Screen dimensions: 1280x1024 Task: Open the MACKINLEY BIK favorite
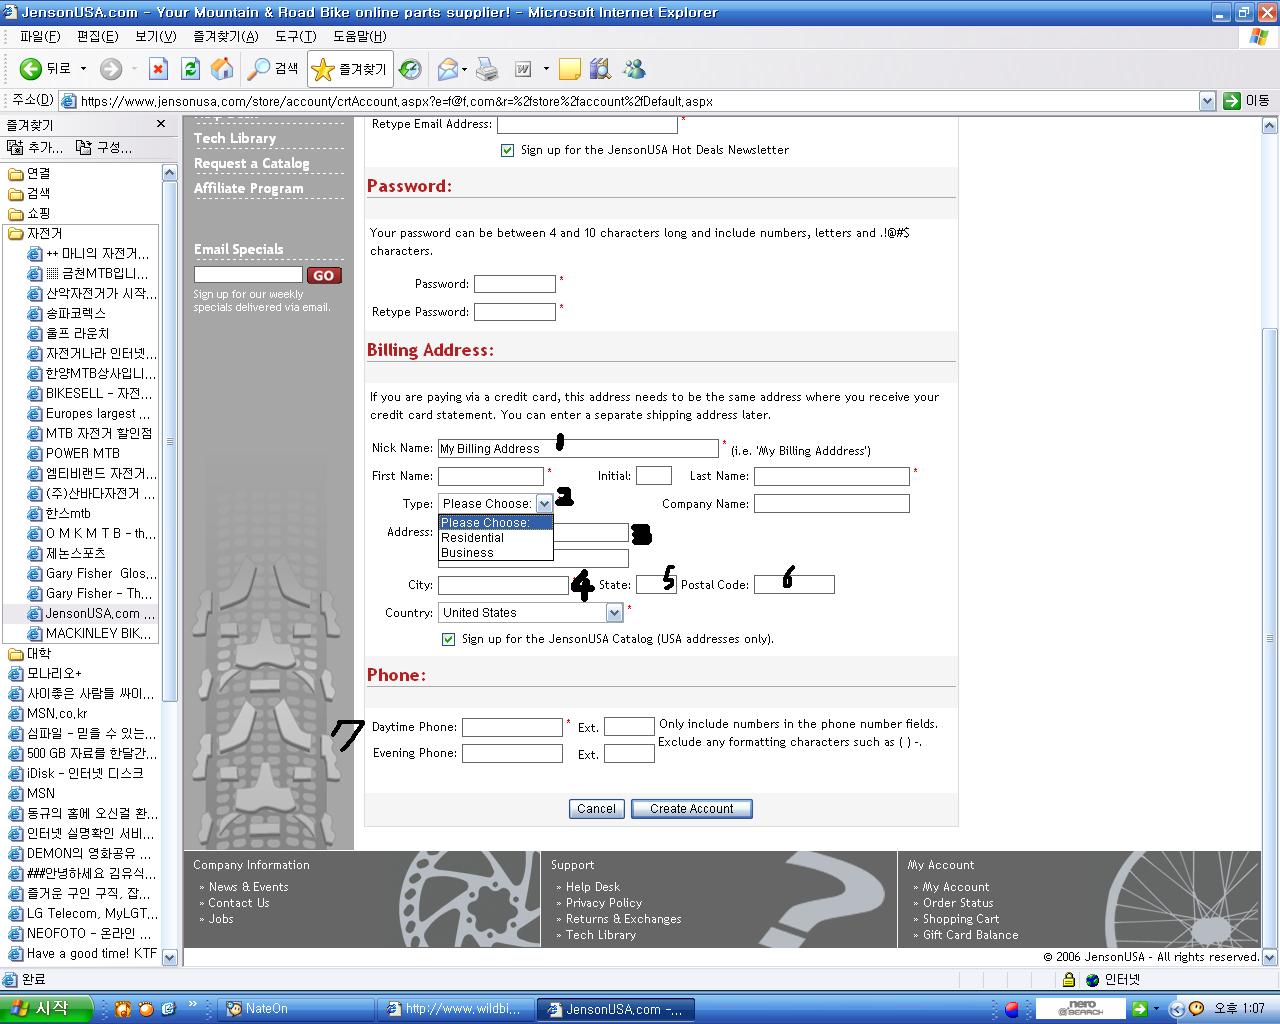tap(90, 633)
